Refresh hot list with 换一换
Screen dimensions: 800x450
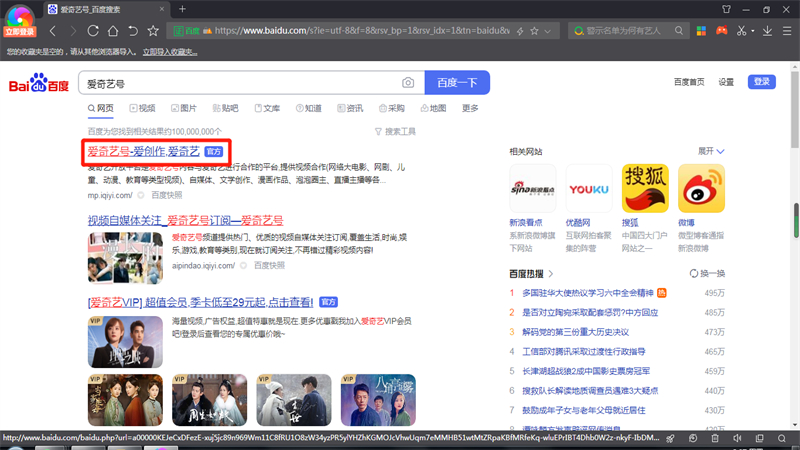click(707, 273)
